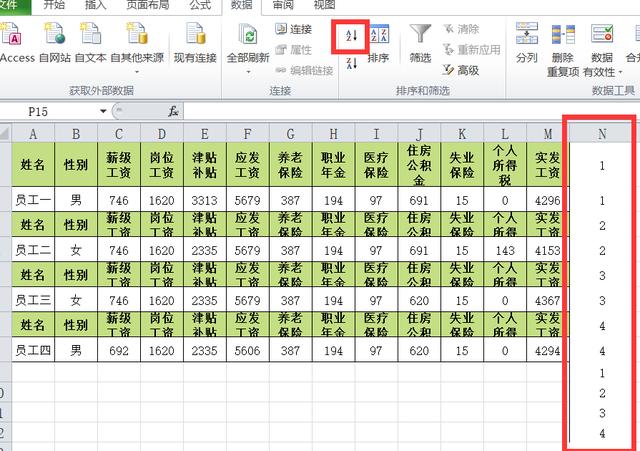The image size is (640, 451).
Task: Select column B header
Action: pyautogui.click(x=76, y=133)
